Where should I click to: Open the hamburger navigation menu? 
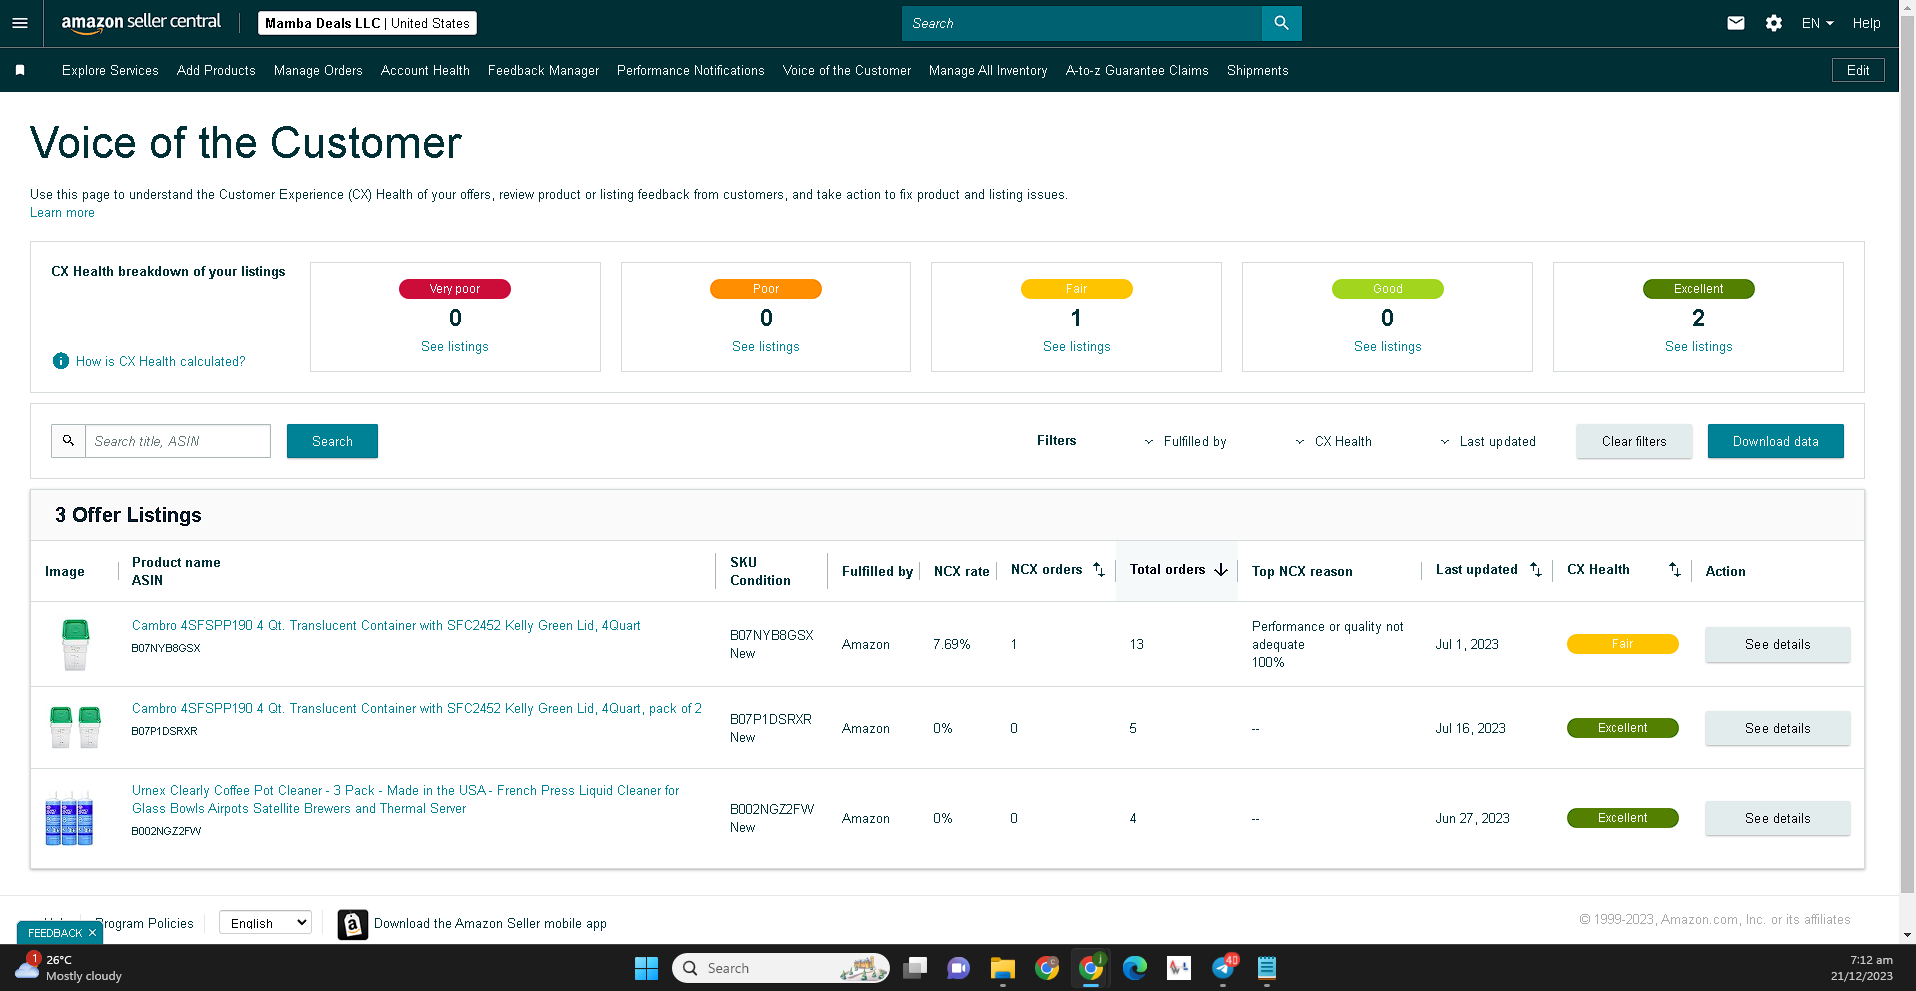20,23
